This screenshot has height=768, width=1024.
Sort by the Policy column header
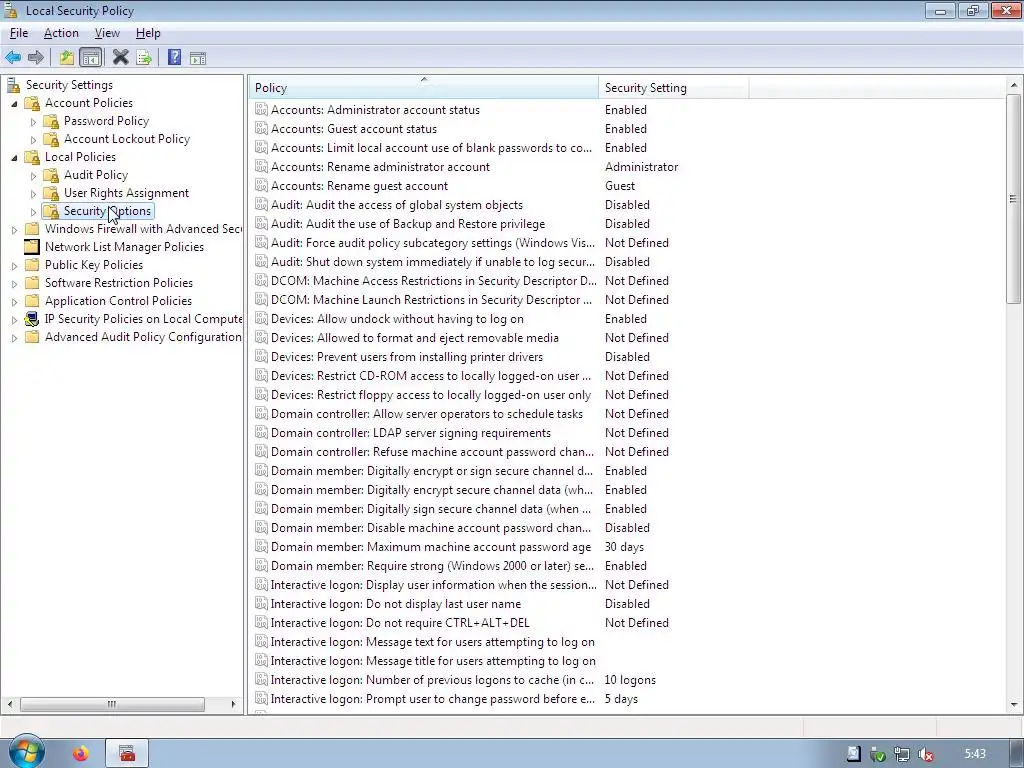(x=423, y=88)
